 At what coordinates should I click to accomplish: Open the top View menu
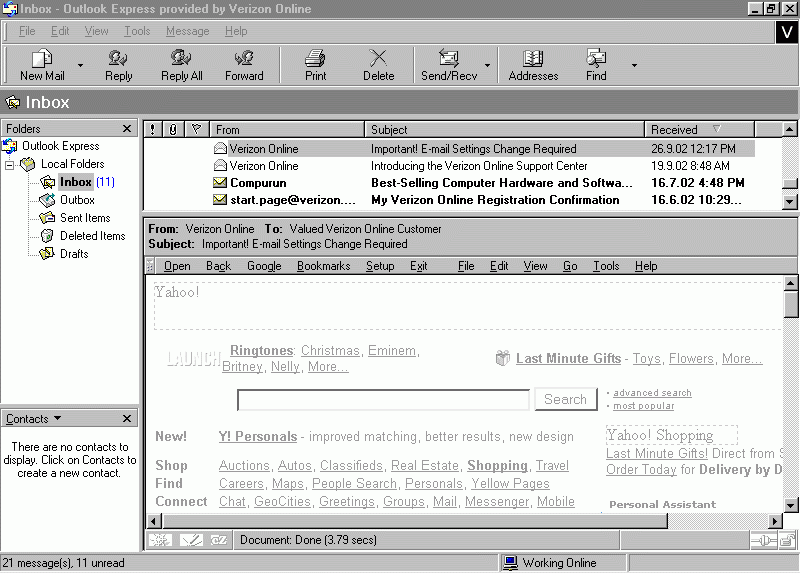(x=96, y=31)
